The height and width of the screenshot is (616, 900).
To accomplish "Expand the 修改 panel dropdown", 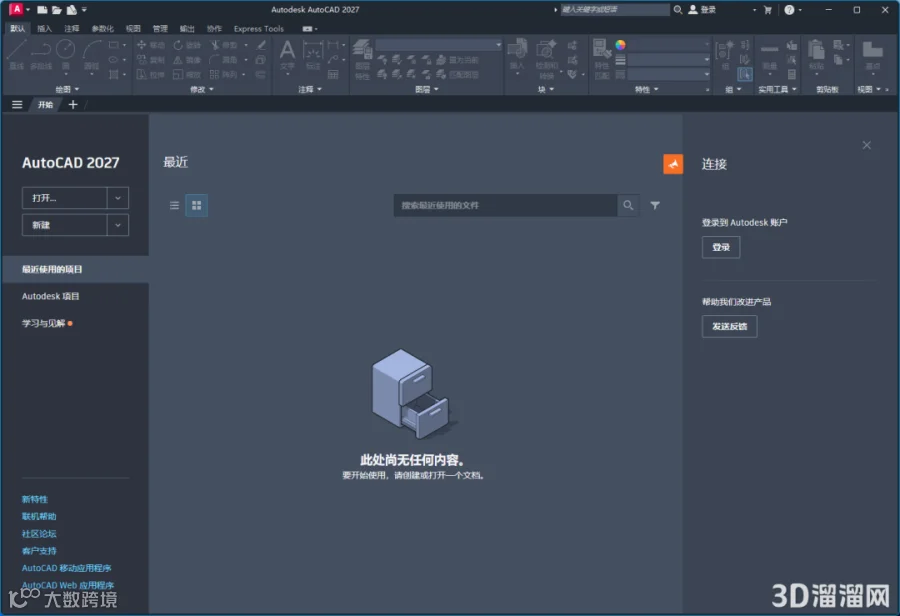I will [x=201, y=89].
